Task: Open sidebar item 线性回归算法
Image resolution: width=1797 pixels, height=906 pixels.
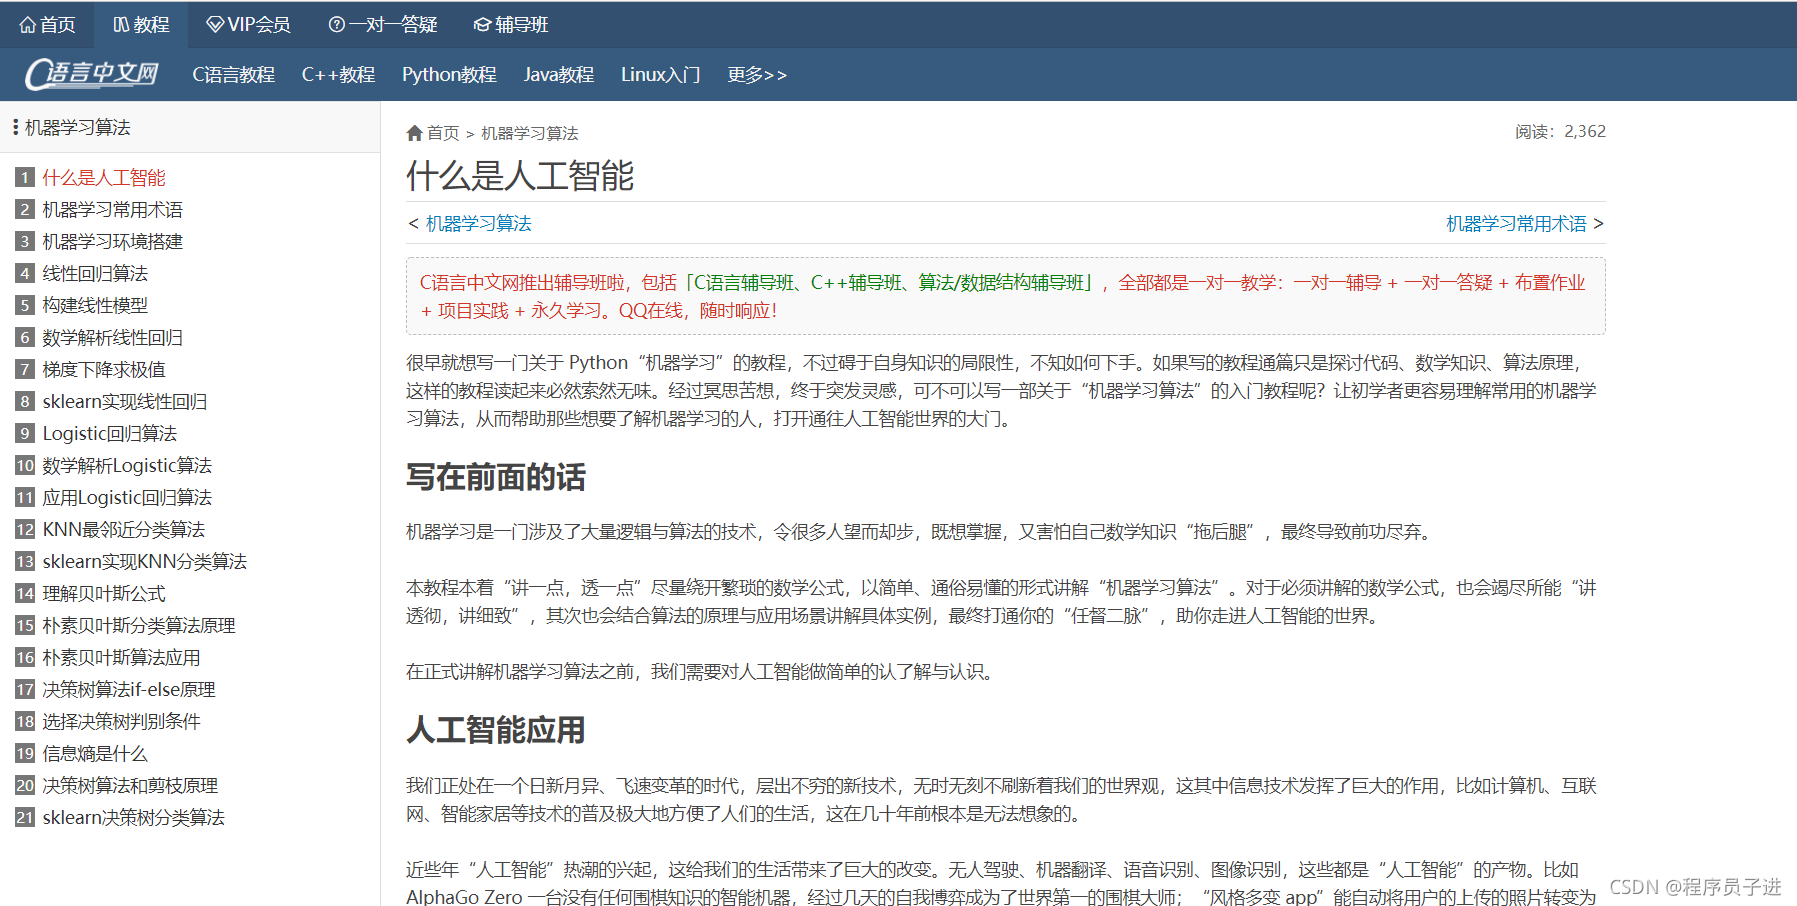Action: (95, 273)
